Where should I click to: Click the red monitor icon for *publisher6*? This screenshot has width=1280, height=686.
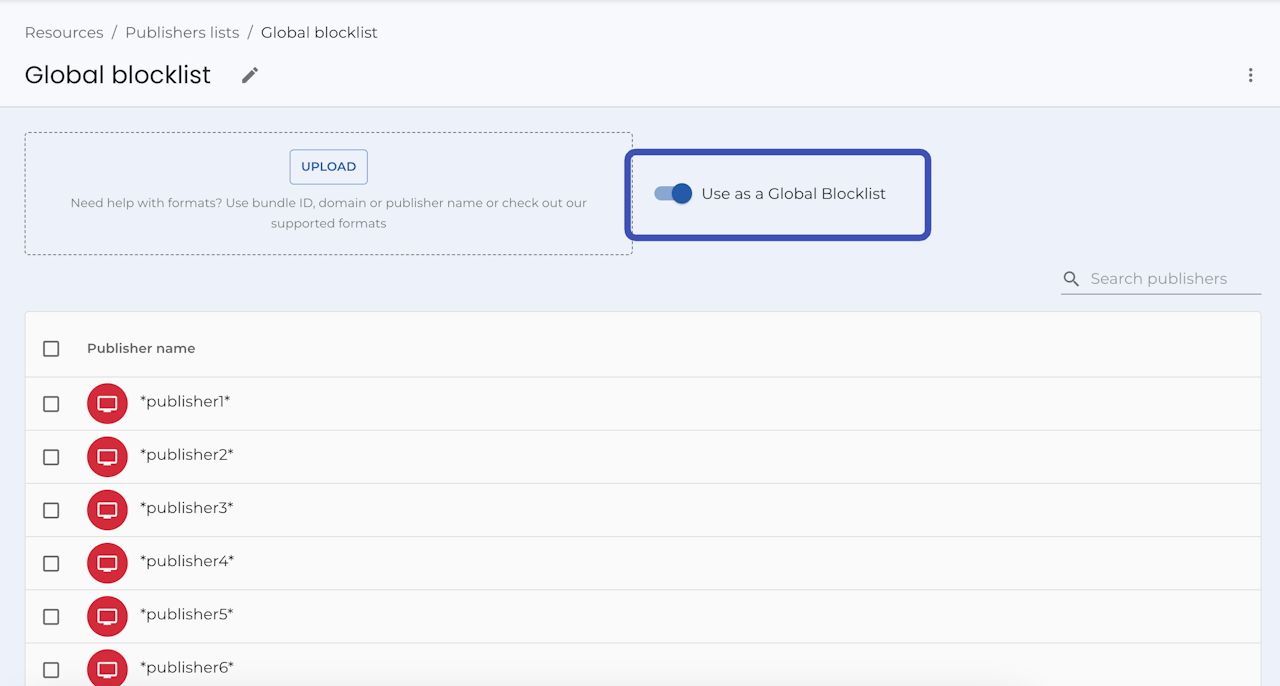107,669
